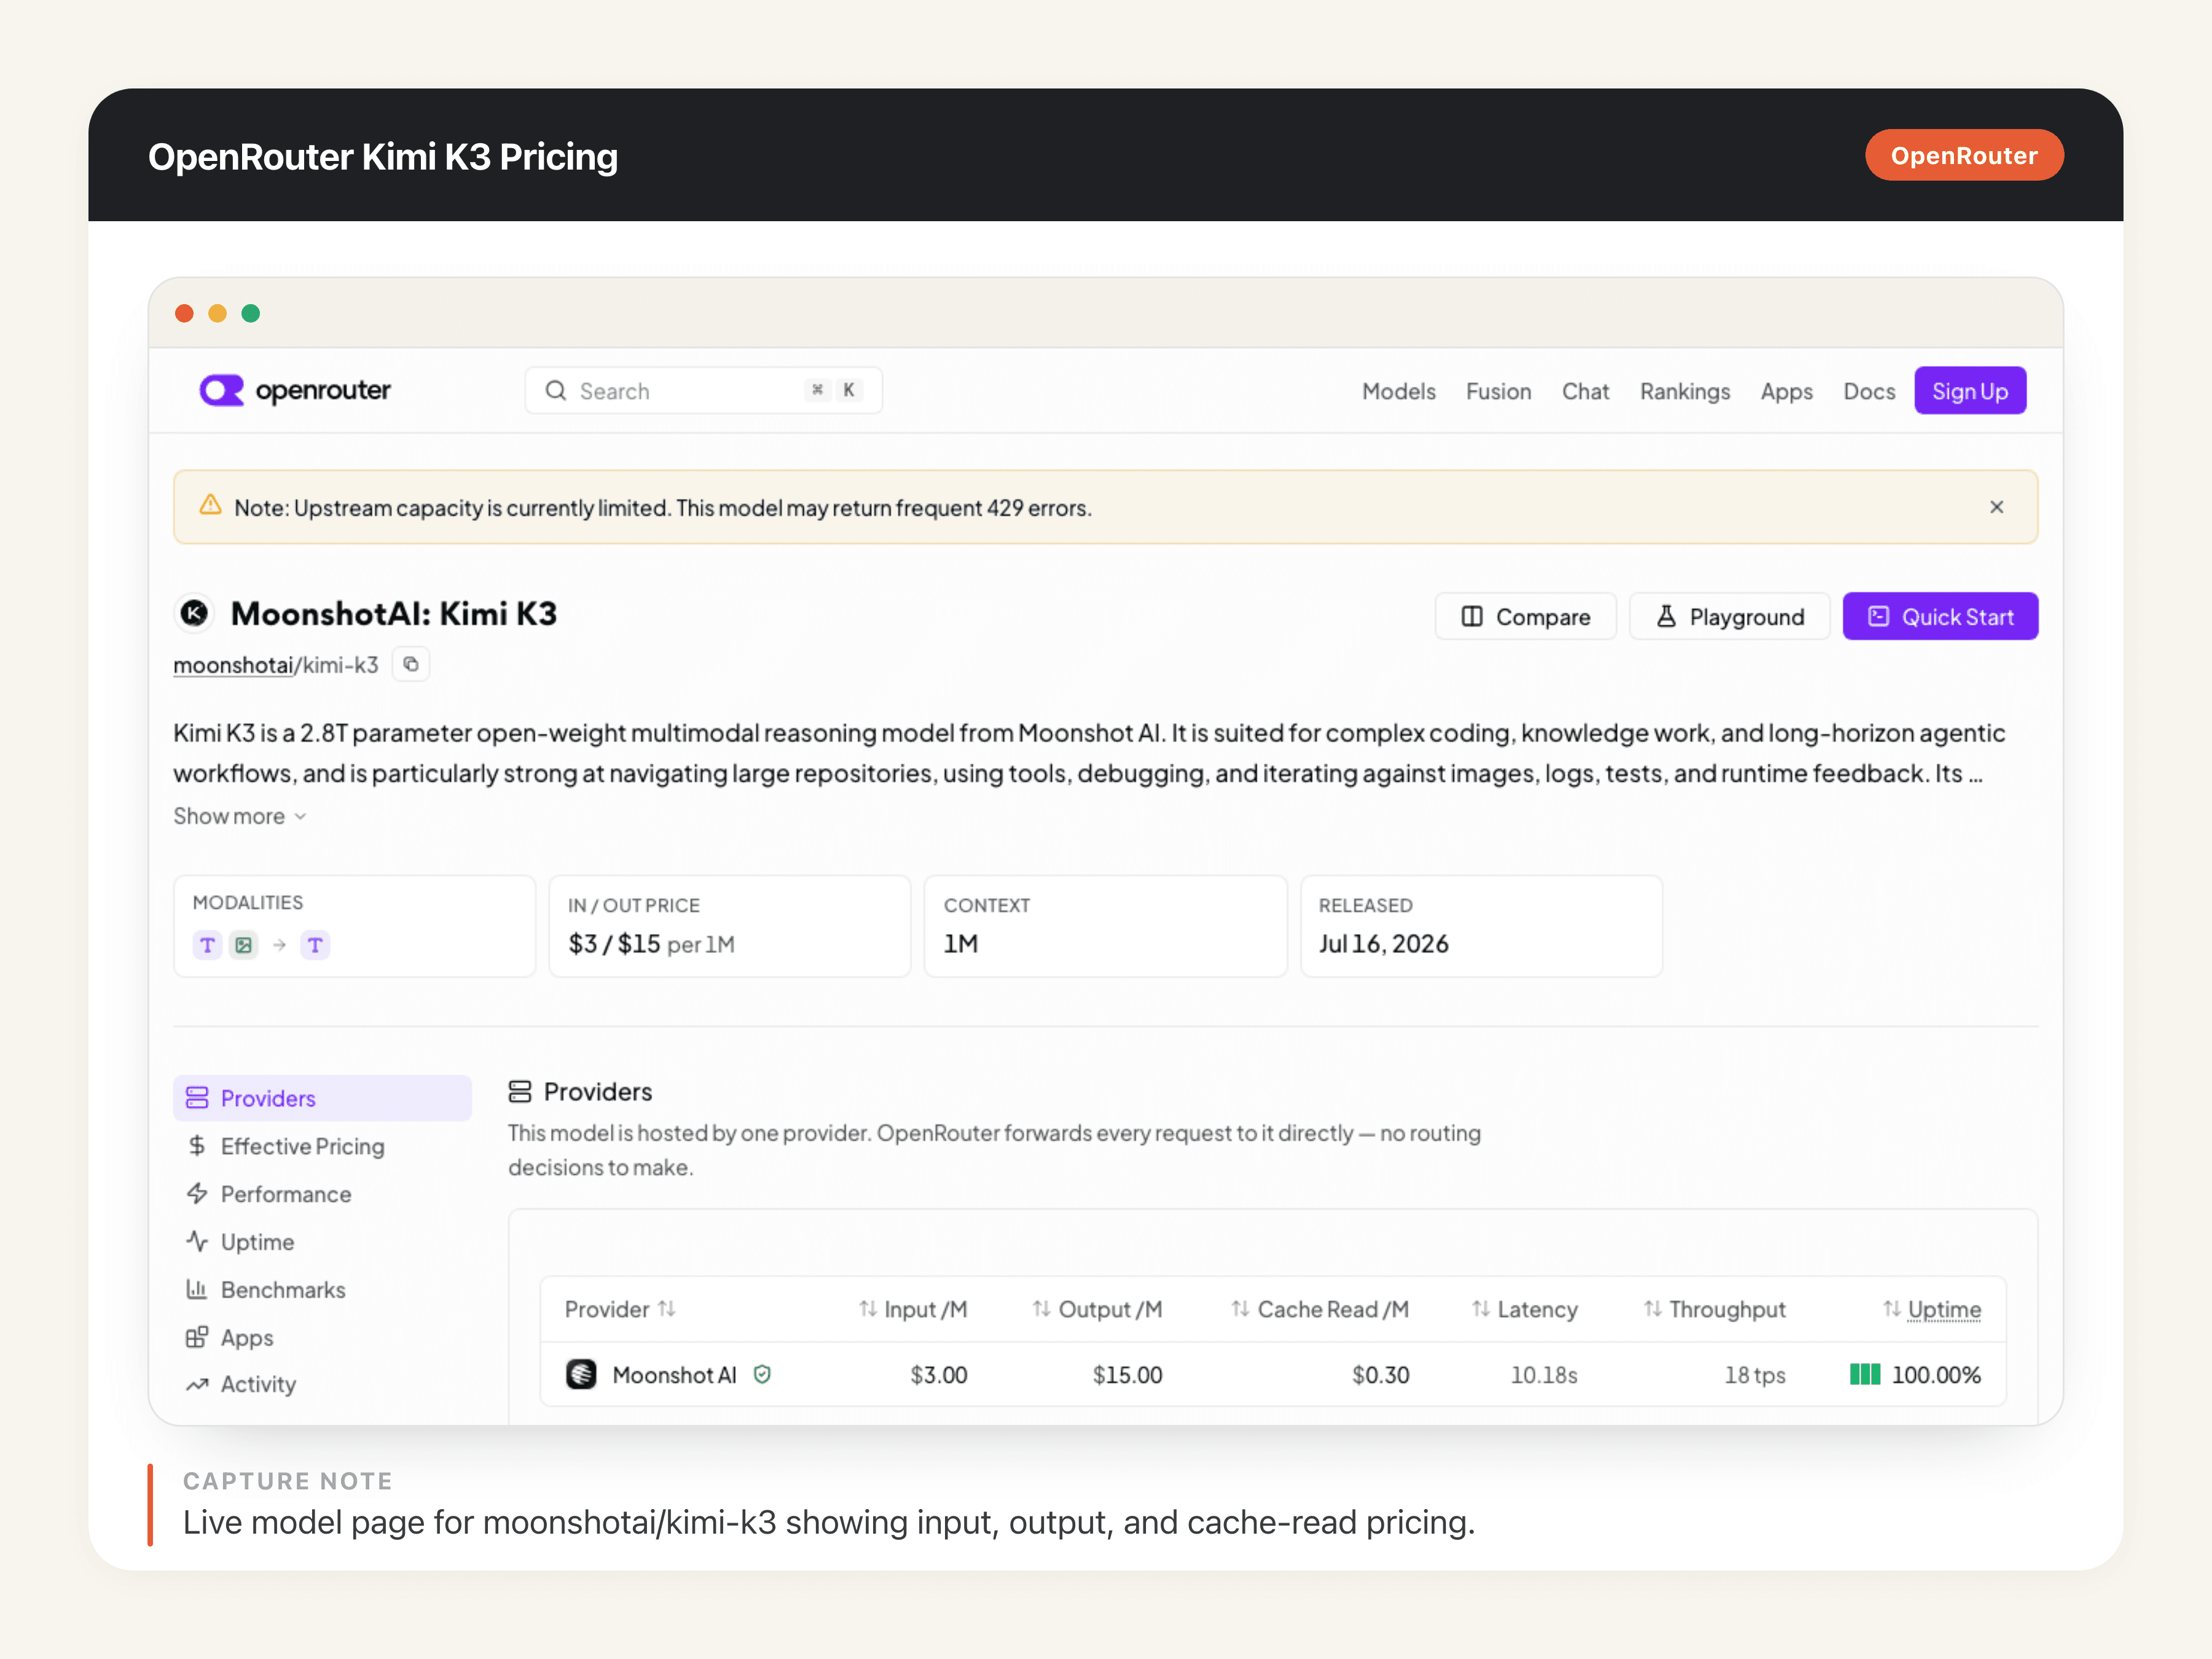
Task: Click the $0.30 cache read cell
Action: (x=1380, y=1375)
